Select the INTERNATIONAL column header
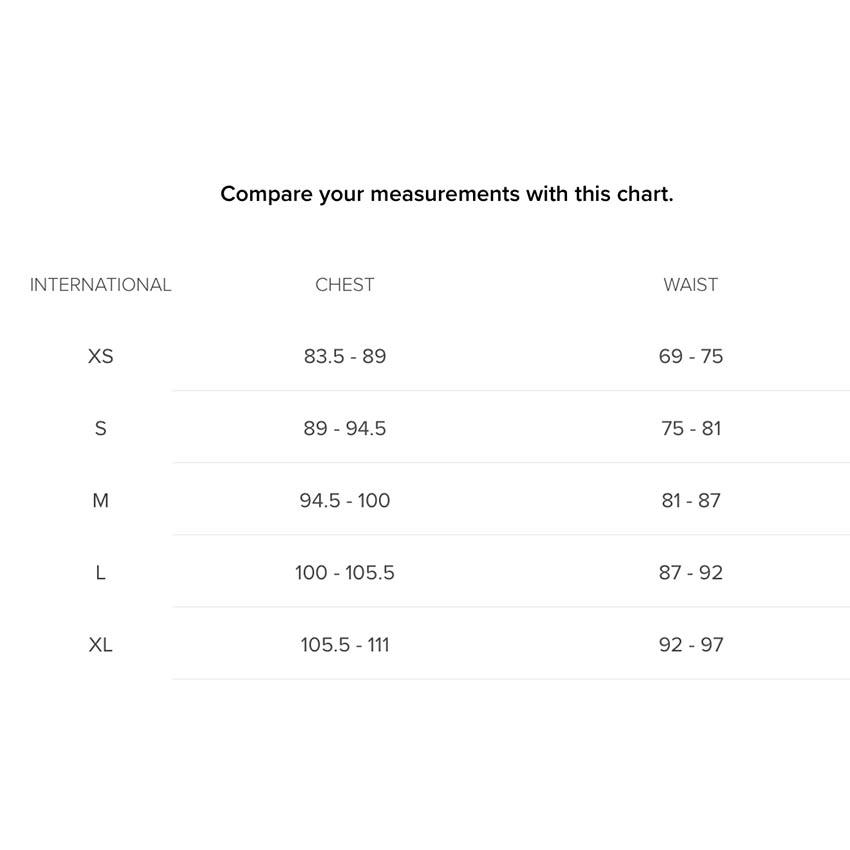The height and width of the screenshot is (850, 850). pyautogui.click(x=100, y=285)
